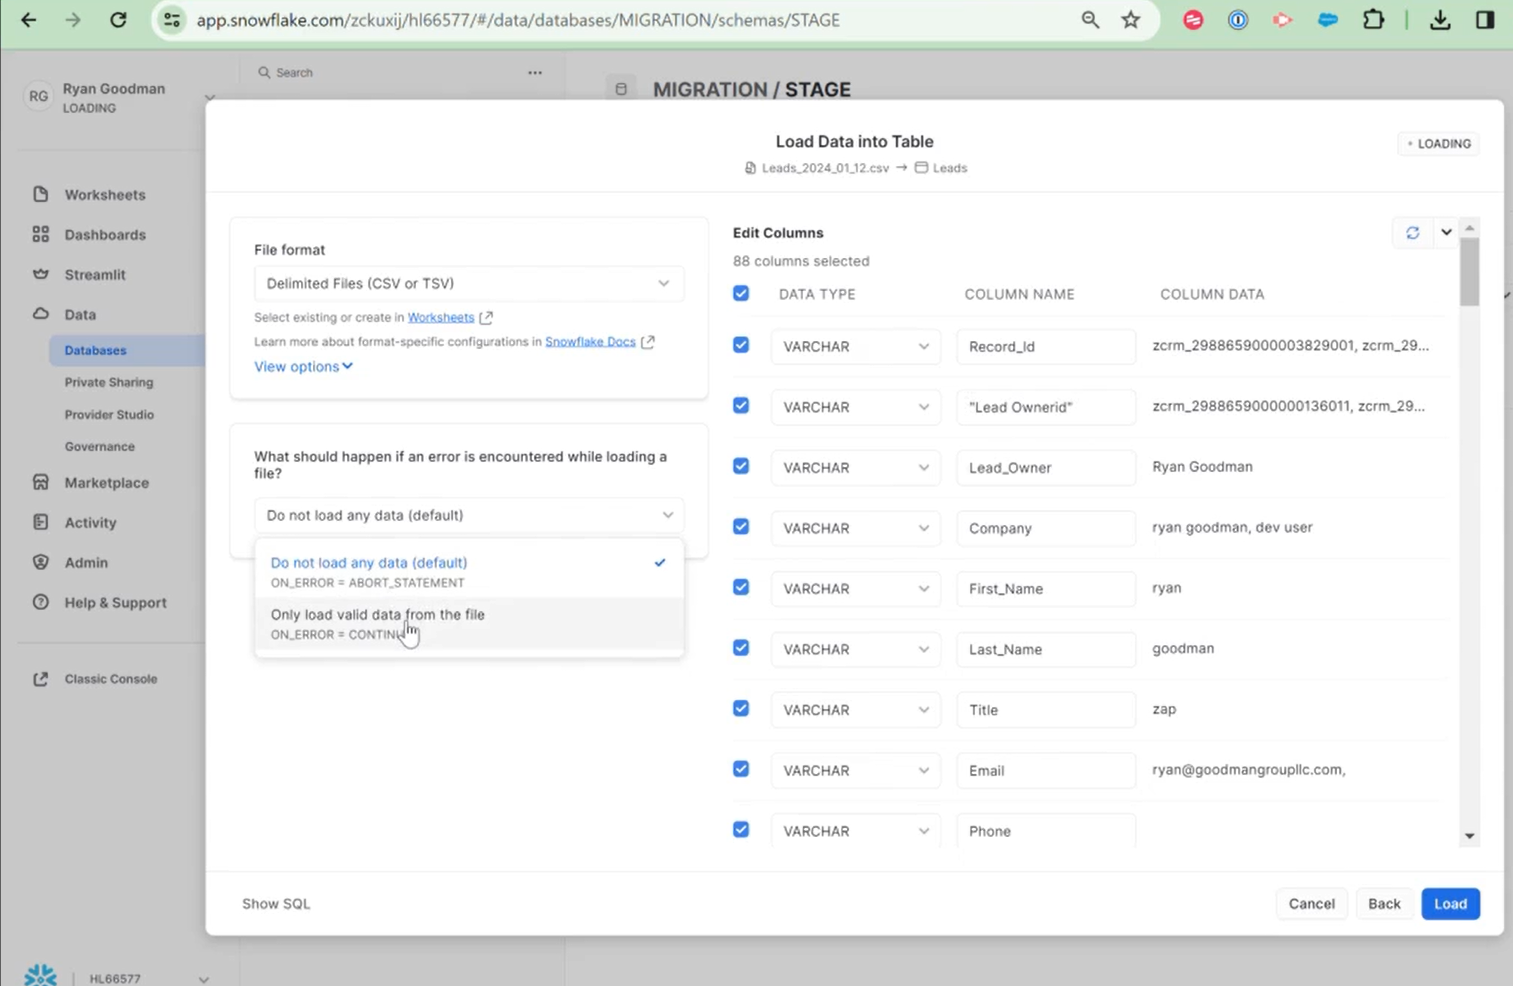Toggle the select-all columns checkbox

point(741,294)
